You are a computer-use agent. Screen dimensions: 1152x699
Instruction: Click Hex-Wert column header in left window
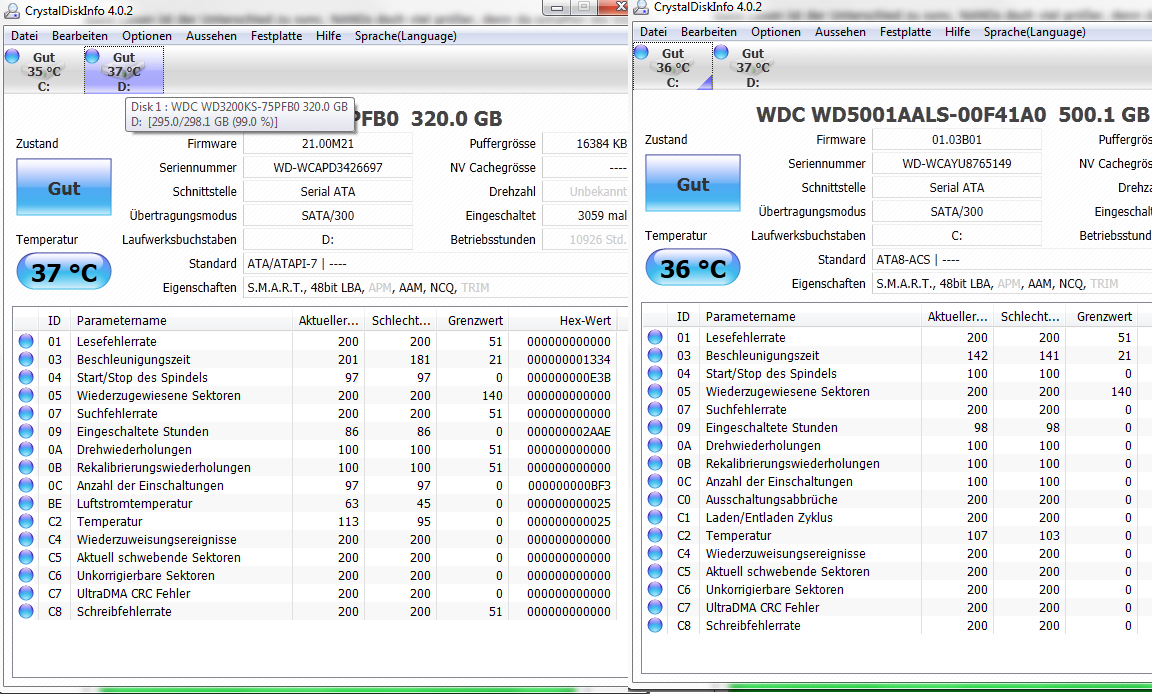[563, 320]
